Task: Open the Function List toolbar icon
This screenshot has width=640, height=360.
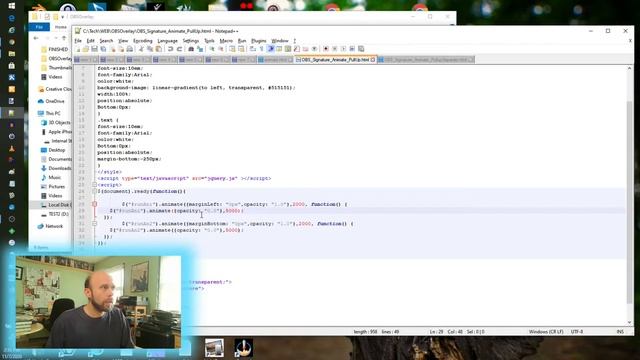Action: (x=297, y=49)
